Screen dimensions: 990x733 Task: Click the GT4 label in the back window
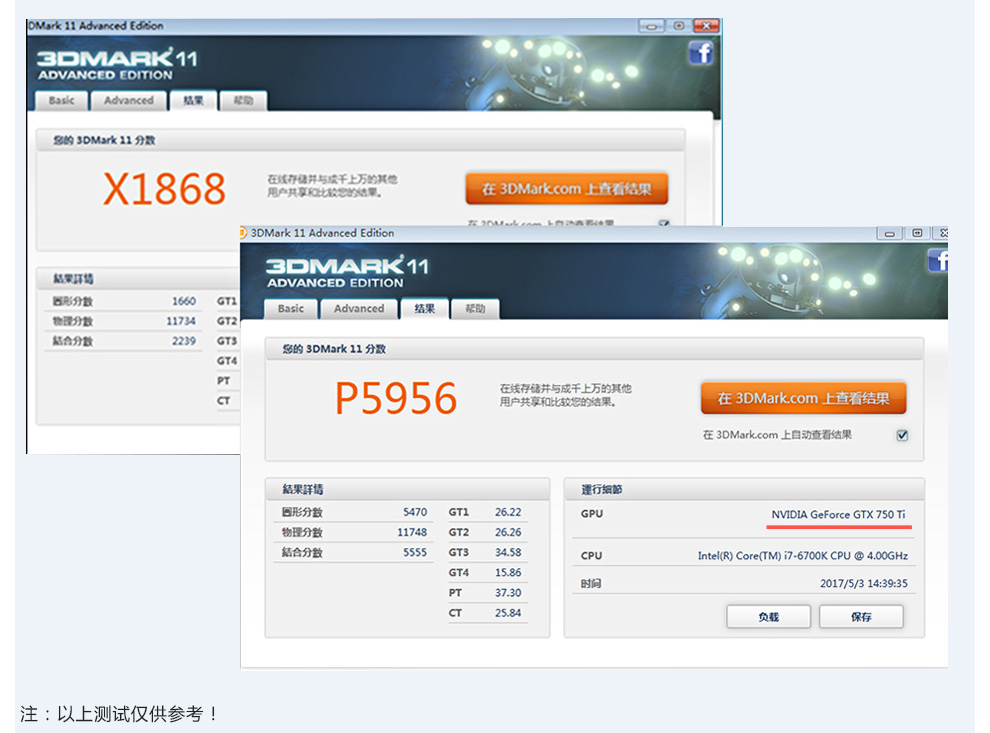[x=227, y=361]
